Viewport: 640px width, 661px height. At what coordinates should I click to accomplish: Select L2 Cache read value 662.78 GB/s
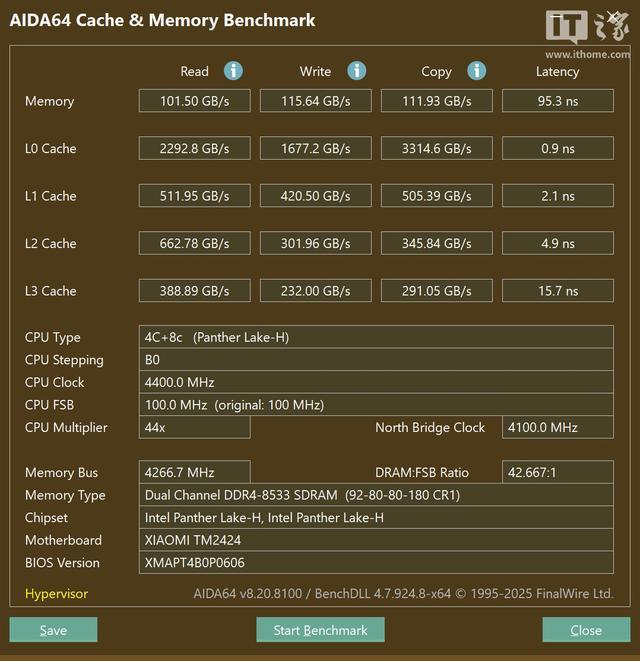195,243
